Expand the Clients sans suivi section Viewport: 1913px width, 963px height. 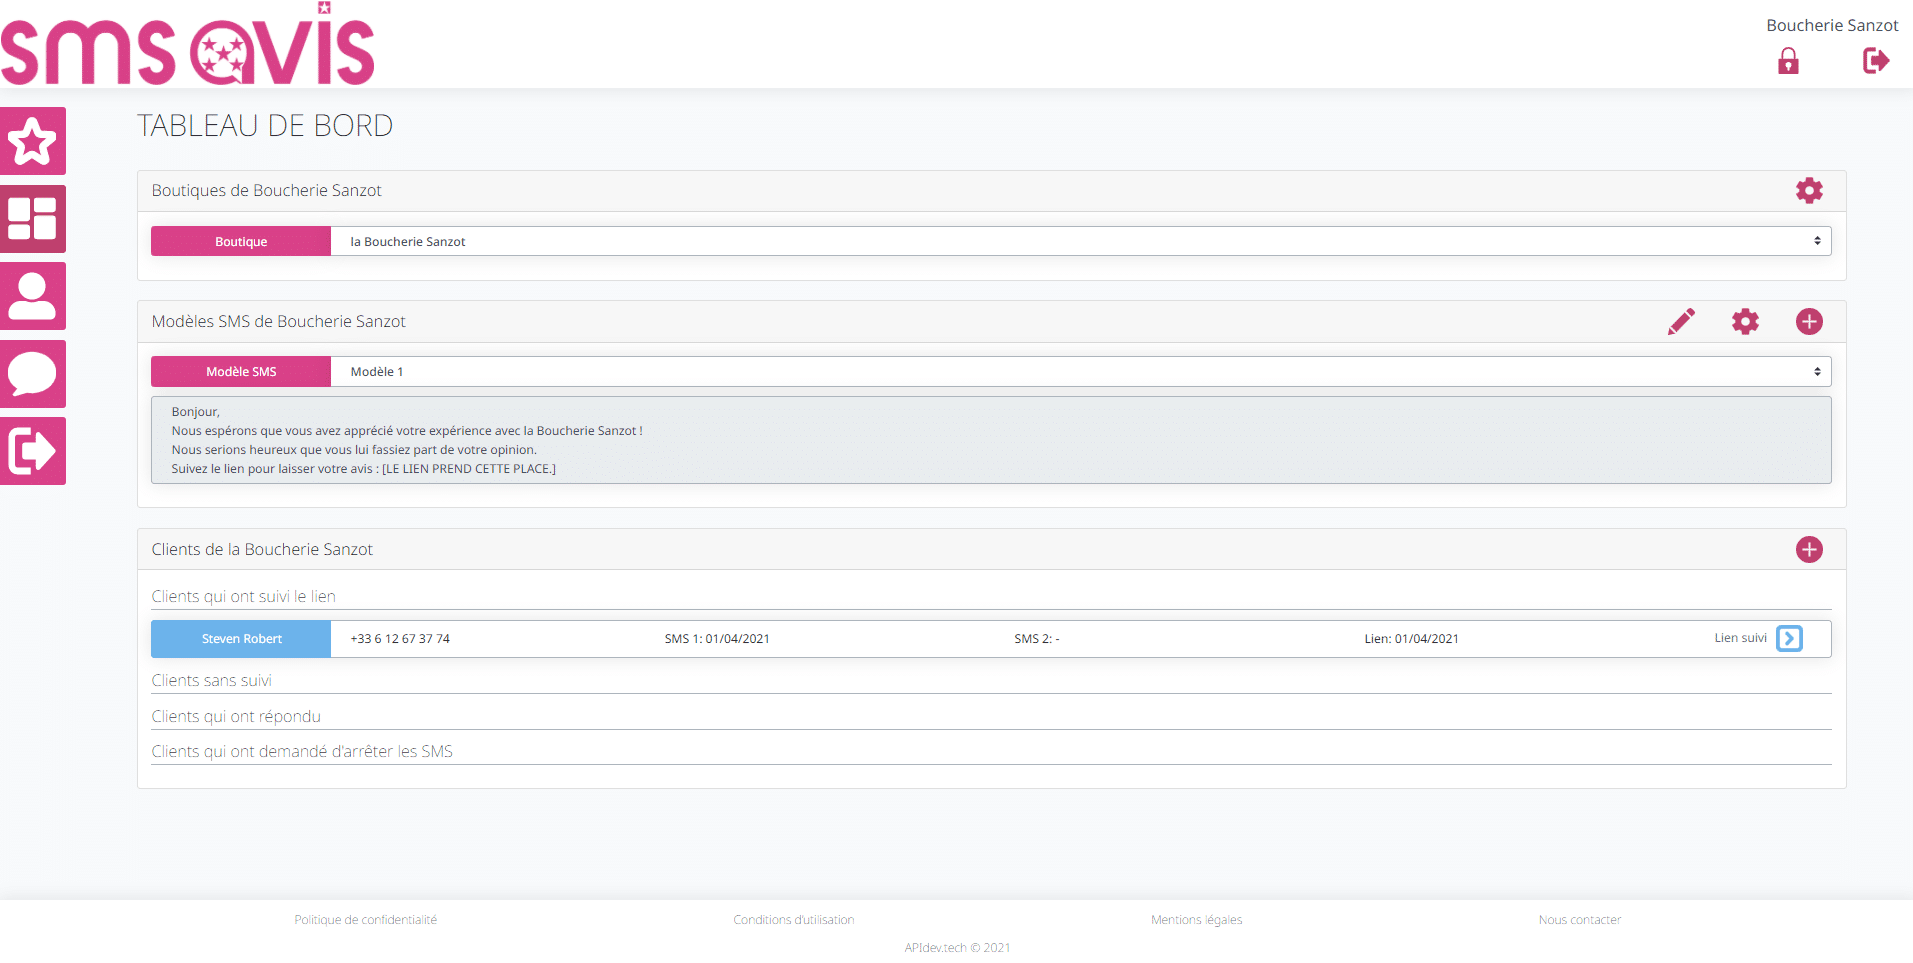[212, 681]
